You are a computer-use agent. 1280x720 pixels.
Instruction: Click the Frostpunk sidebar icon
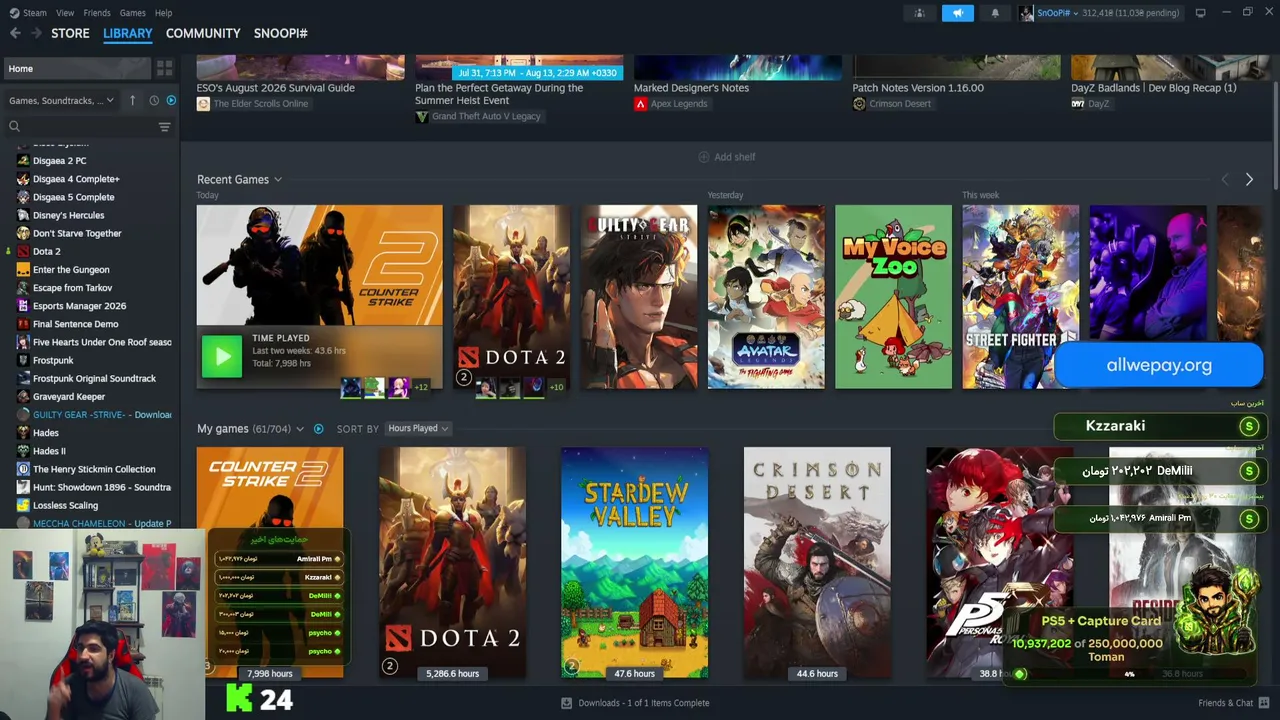[x=23, y=360]
